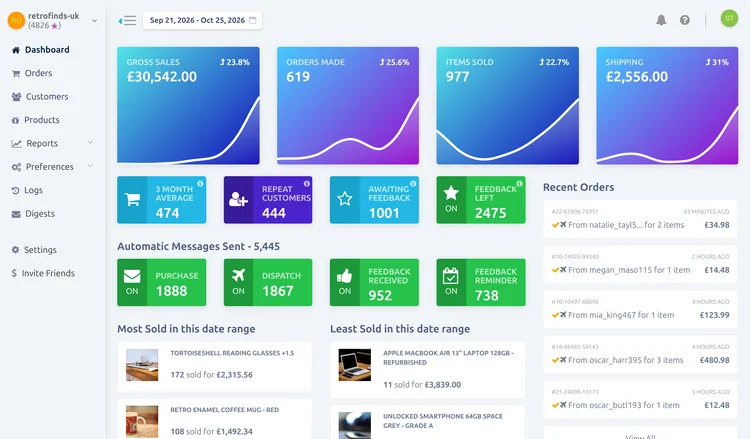Click the info icon on the 3 Month Average card
750x439 pixels.
[200, 184]
